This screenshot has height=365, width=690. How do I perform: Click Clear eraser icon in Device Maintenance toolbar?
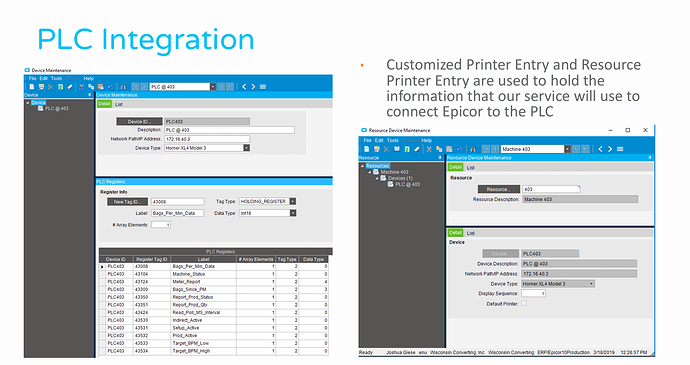tap(70, 87)
